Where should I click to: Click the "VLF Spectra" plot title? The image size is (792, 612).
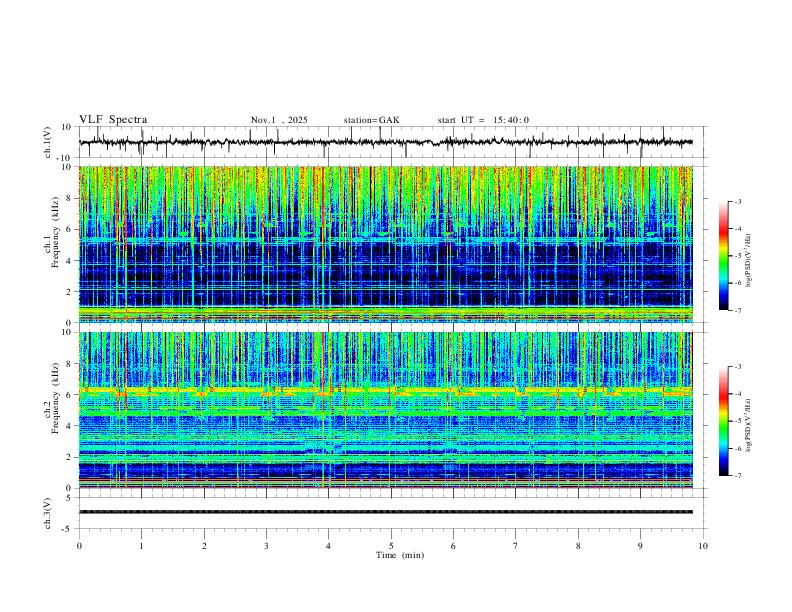(x=113, y=120)
